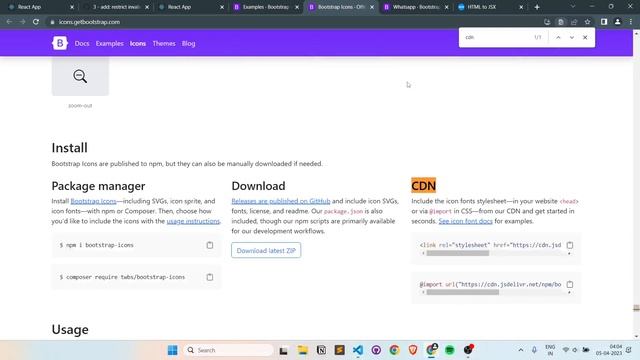Image resolution: width=640 pixels, height=360 pixels.
Task: Jump to the next find result
Action: point(572,37)
